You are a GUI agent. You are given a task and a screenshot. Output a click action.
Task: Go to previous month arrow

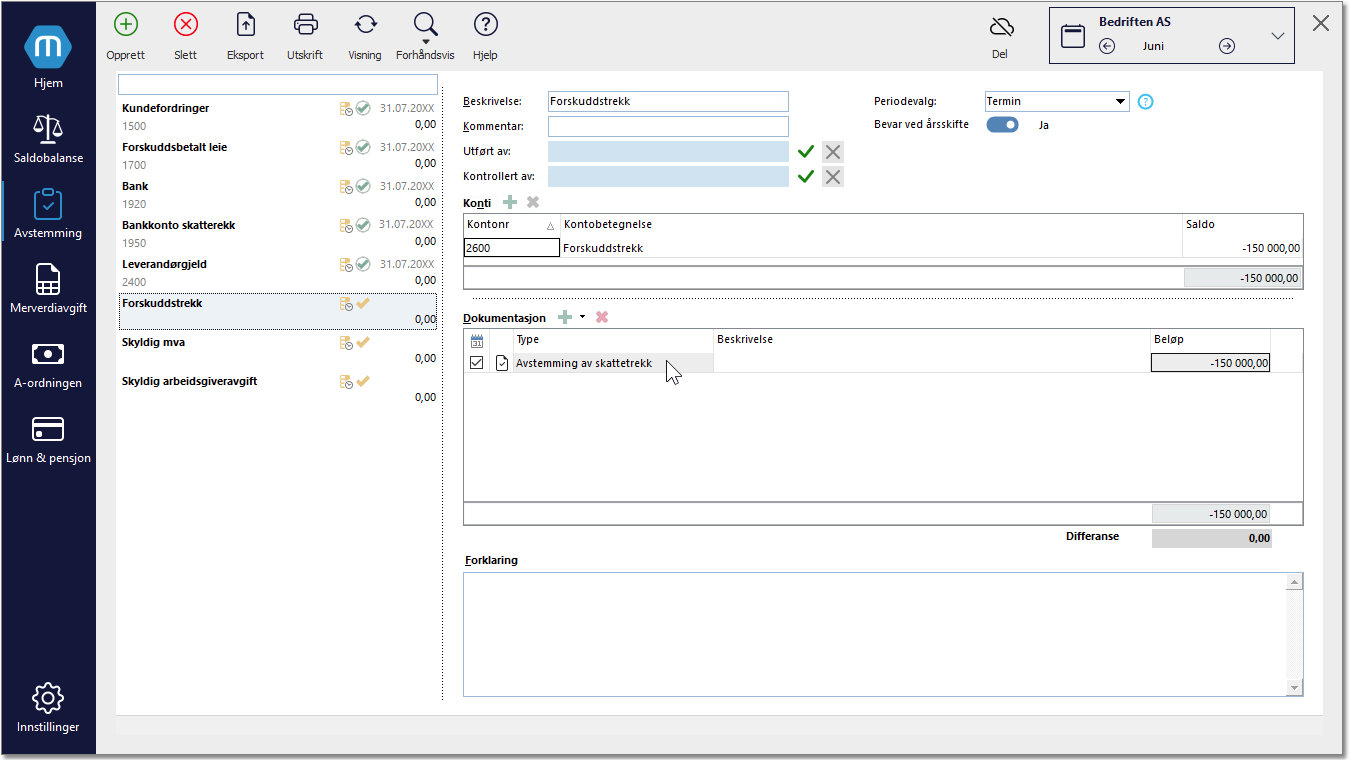(1107, 46)
